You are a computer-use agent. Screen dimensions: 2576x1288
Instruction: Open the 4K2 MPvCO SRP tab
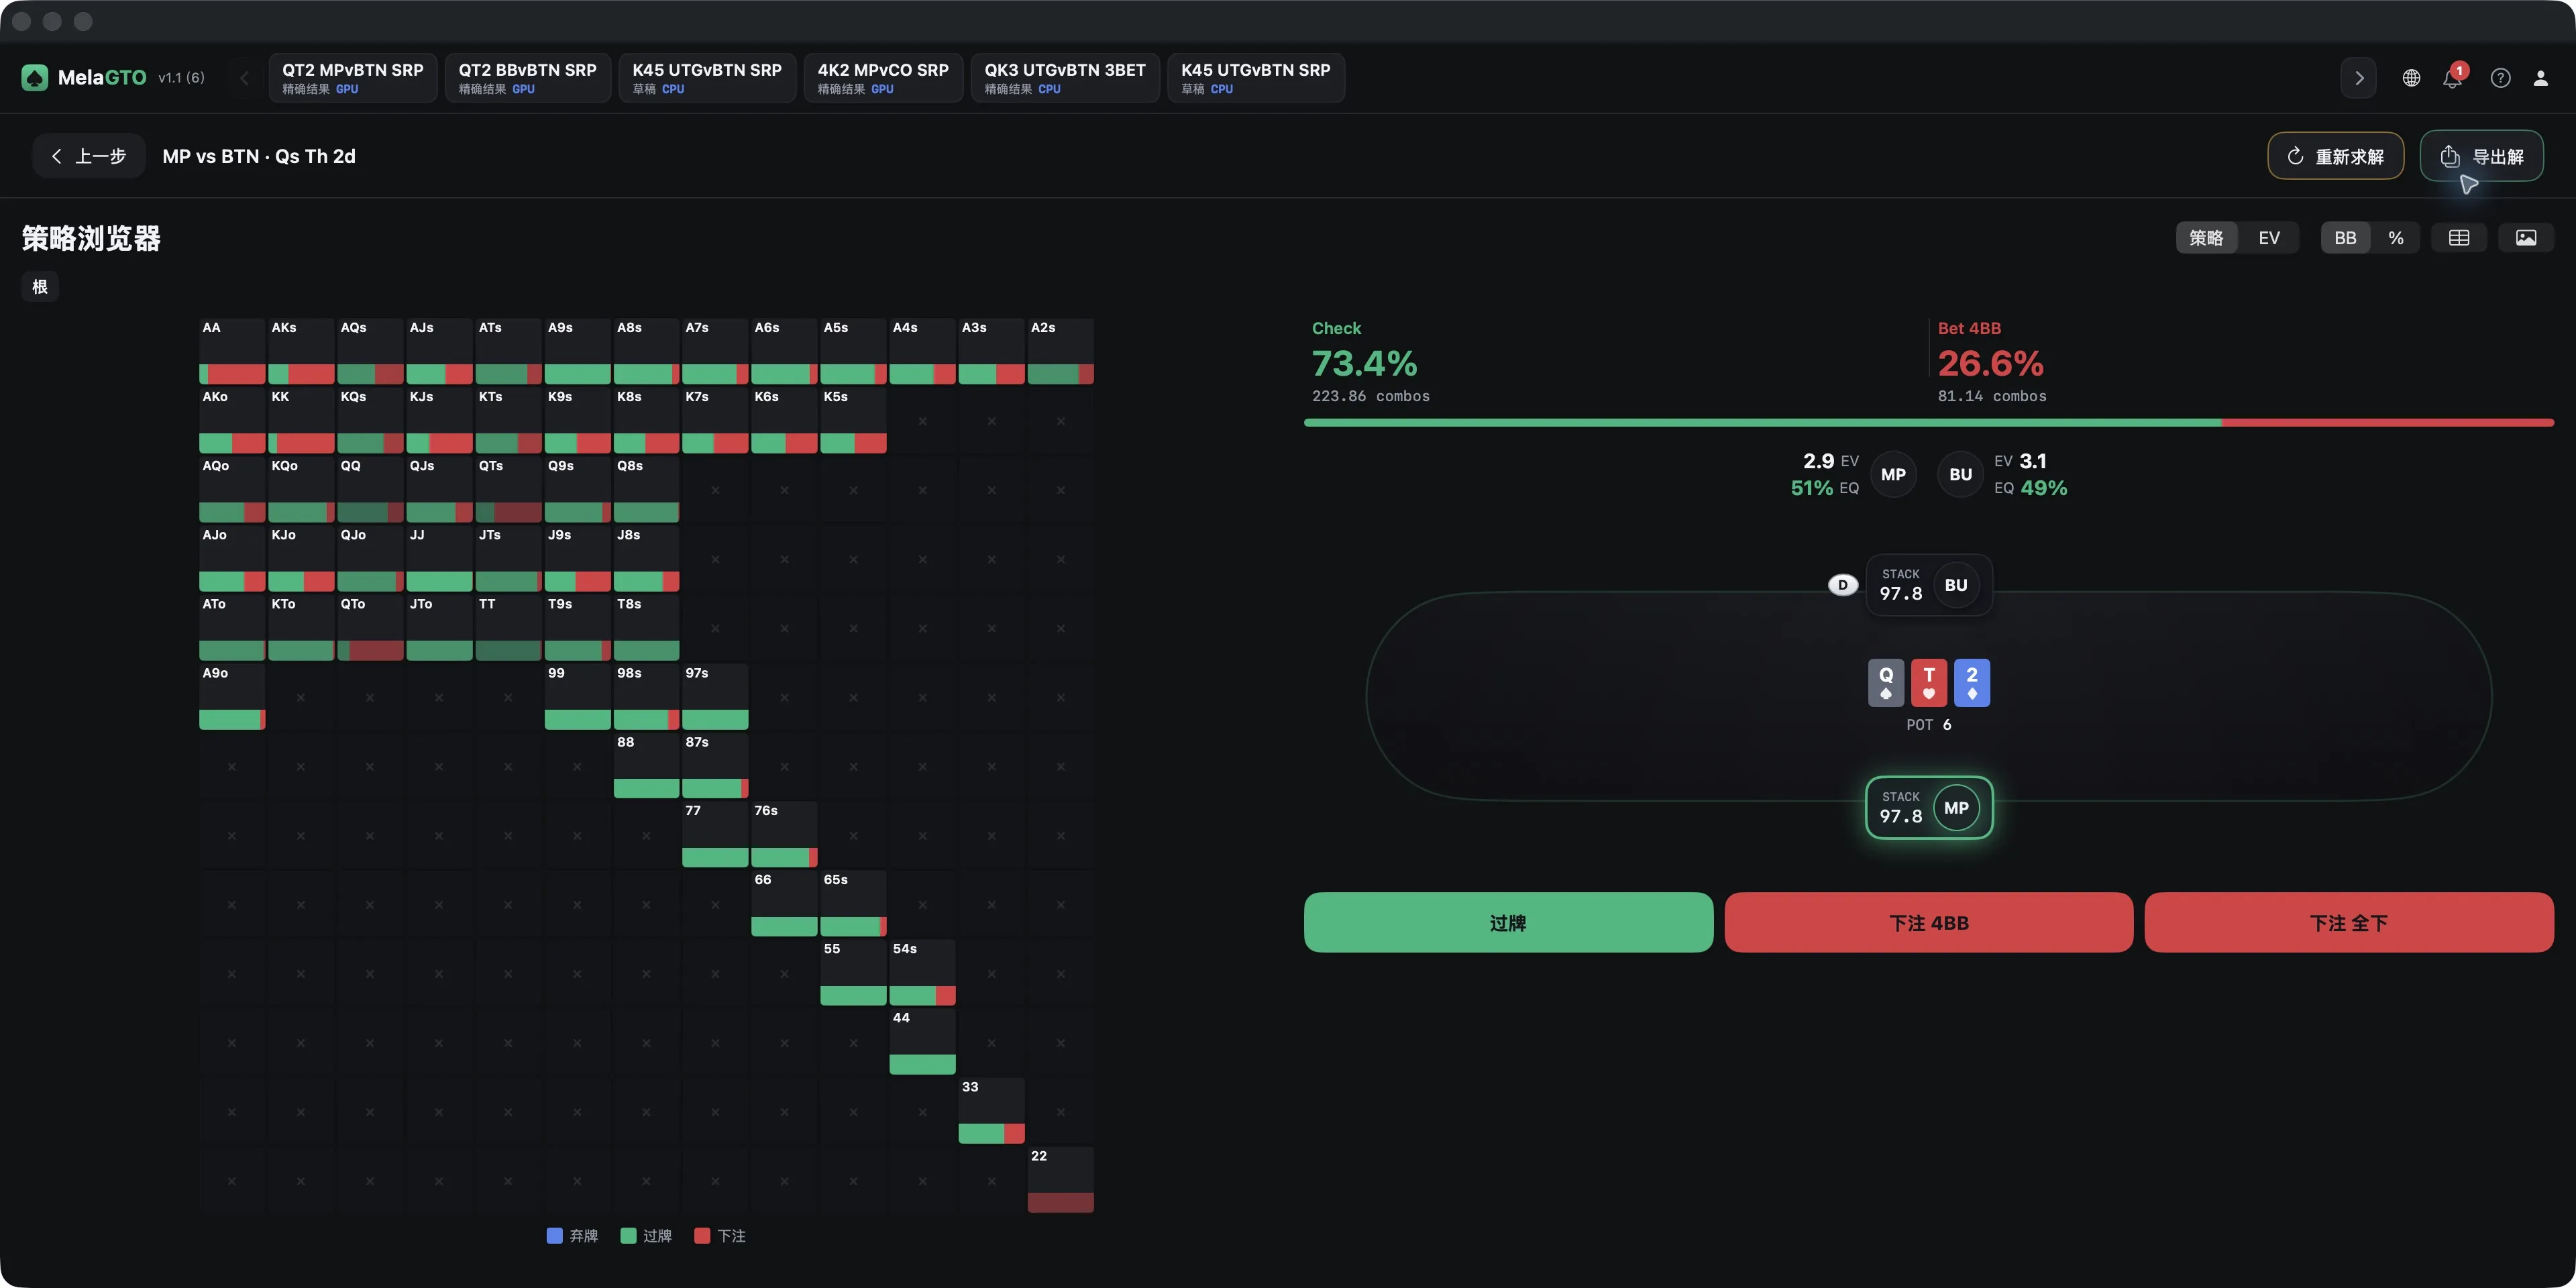pos(883,78)
